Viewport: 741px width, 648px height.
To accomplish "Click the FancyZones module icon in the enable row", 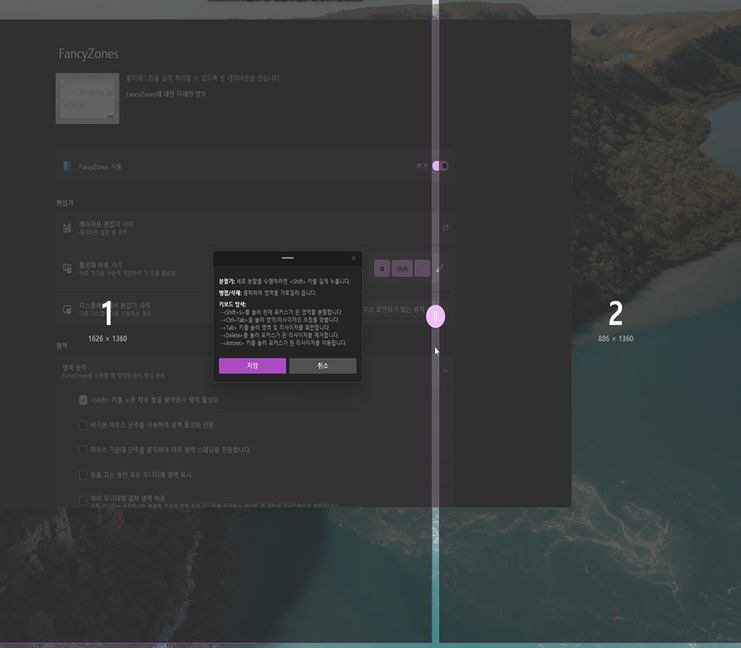I will coord(67,166).
